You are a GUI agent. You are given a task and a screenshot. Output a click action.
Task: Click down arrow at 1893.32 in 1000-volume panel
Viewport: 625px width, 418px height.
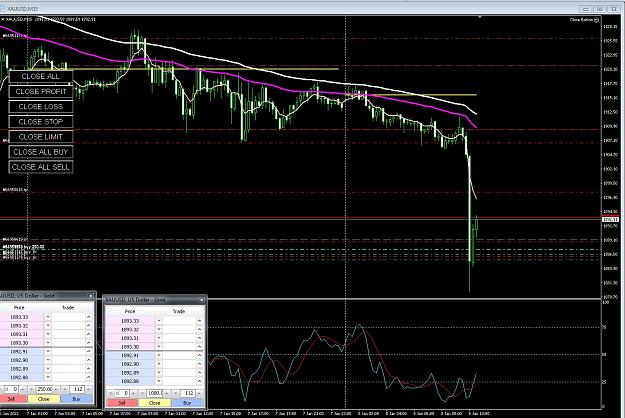(x=159, y=330)
